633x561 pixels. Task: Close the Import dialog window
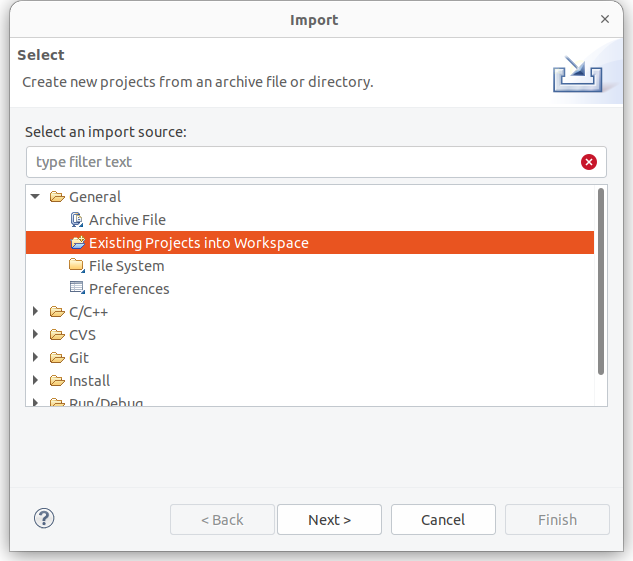tap(605, 19)
